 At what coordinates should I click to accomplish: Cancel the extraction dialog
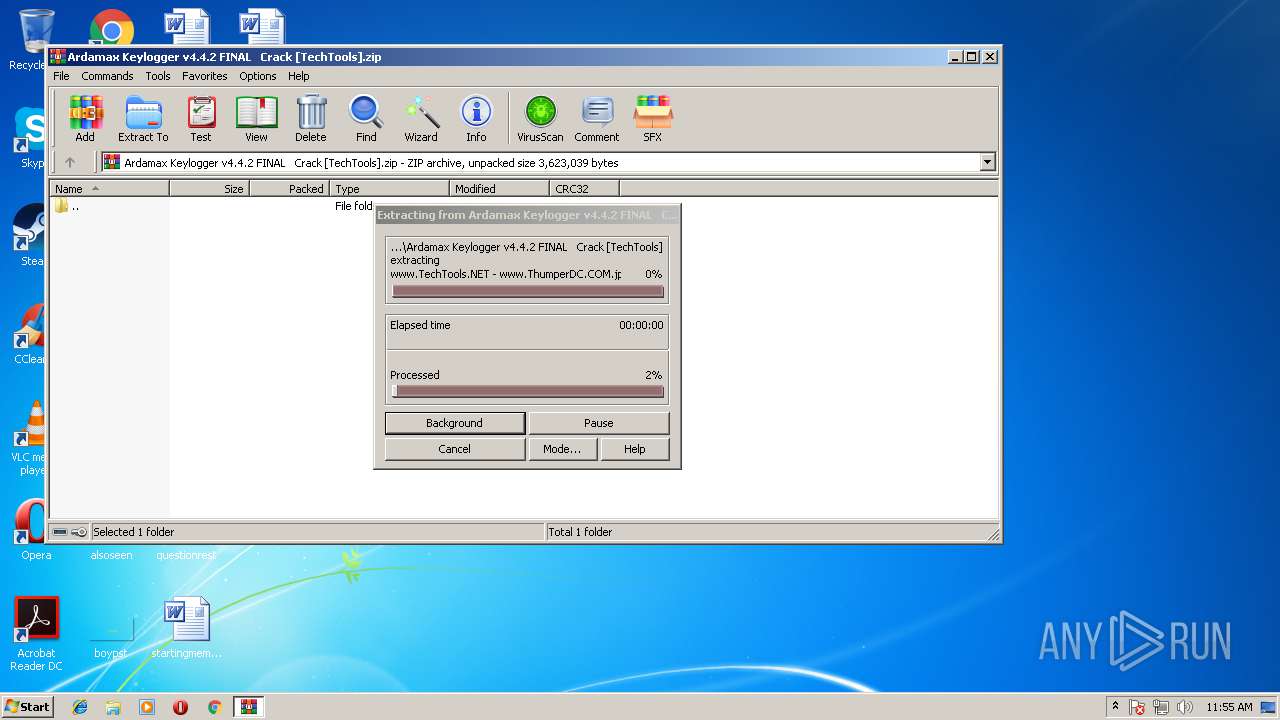(x=454, y=449)
